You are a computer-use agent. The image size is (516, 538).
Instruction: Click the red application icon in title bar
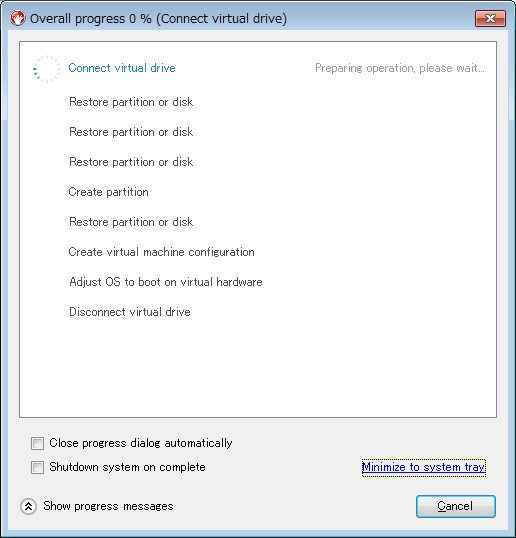pyautogui.click(x=17, y=18)
